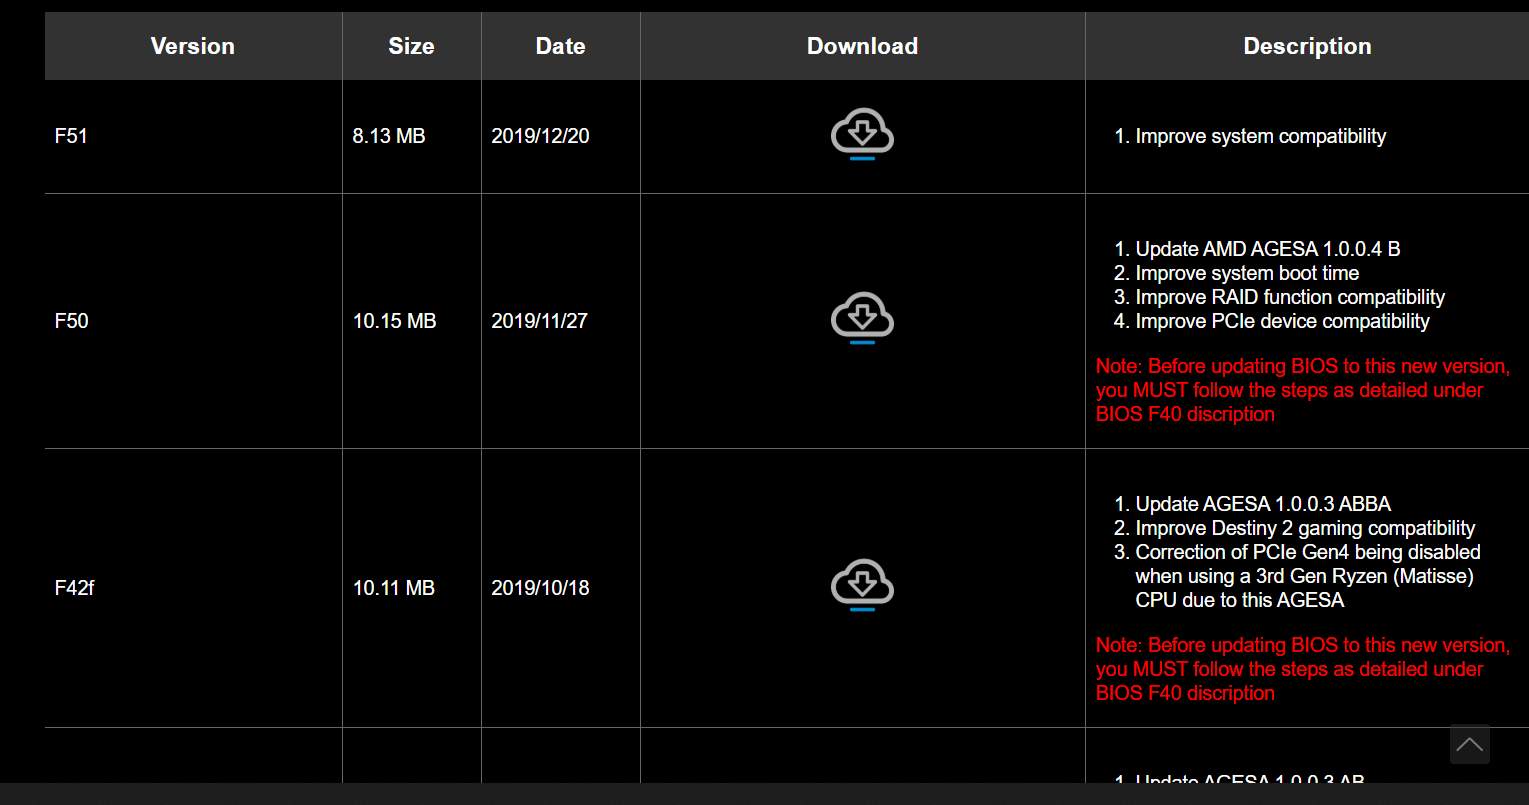The width and height of the screenshot is (1529, 805).
Task: Click the red note under F50 description
Action: (x=1302, y=390)
